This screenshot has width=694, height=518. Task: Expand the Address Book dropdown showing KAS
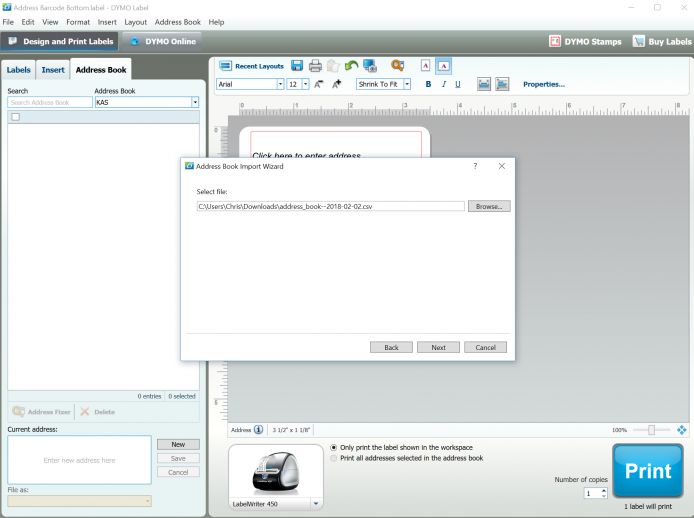pos(195,102)
